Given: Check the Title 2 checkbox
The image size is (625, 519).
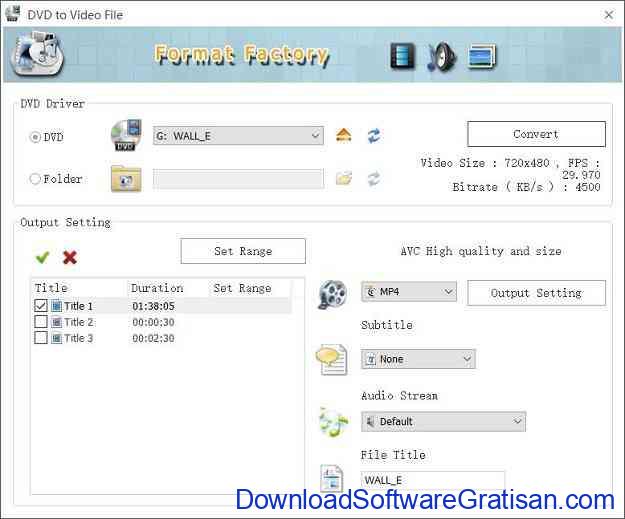Looking at the screenshot, I should pyautogui.click(x=41, y=322).
